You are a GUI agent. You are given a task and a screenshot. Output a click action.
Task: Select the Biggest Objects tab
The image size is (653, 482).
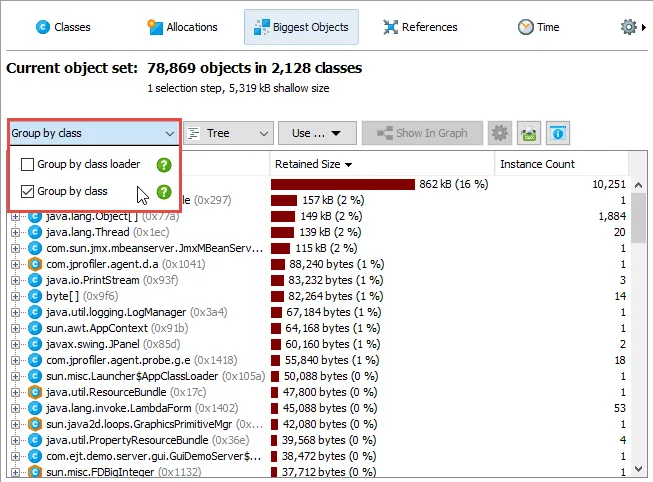point(301,27)
